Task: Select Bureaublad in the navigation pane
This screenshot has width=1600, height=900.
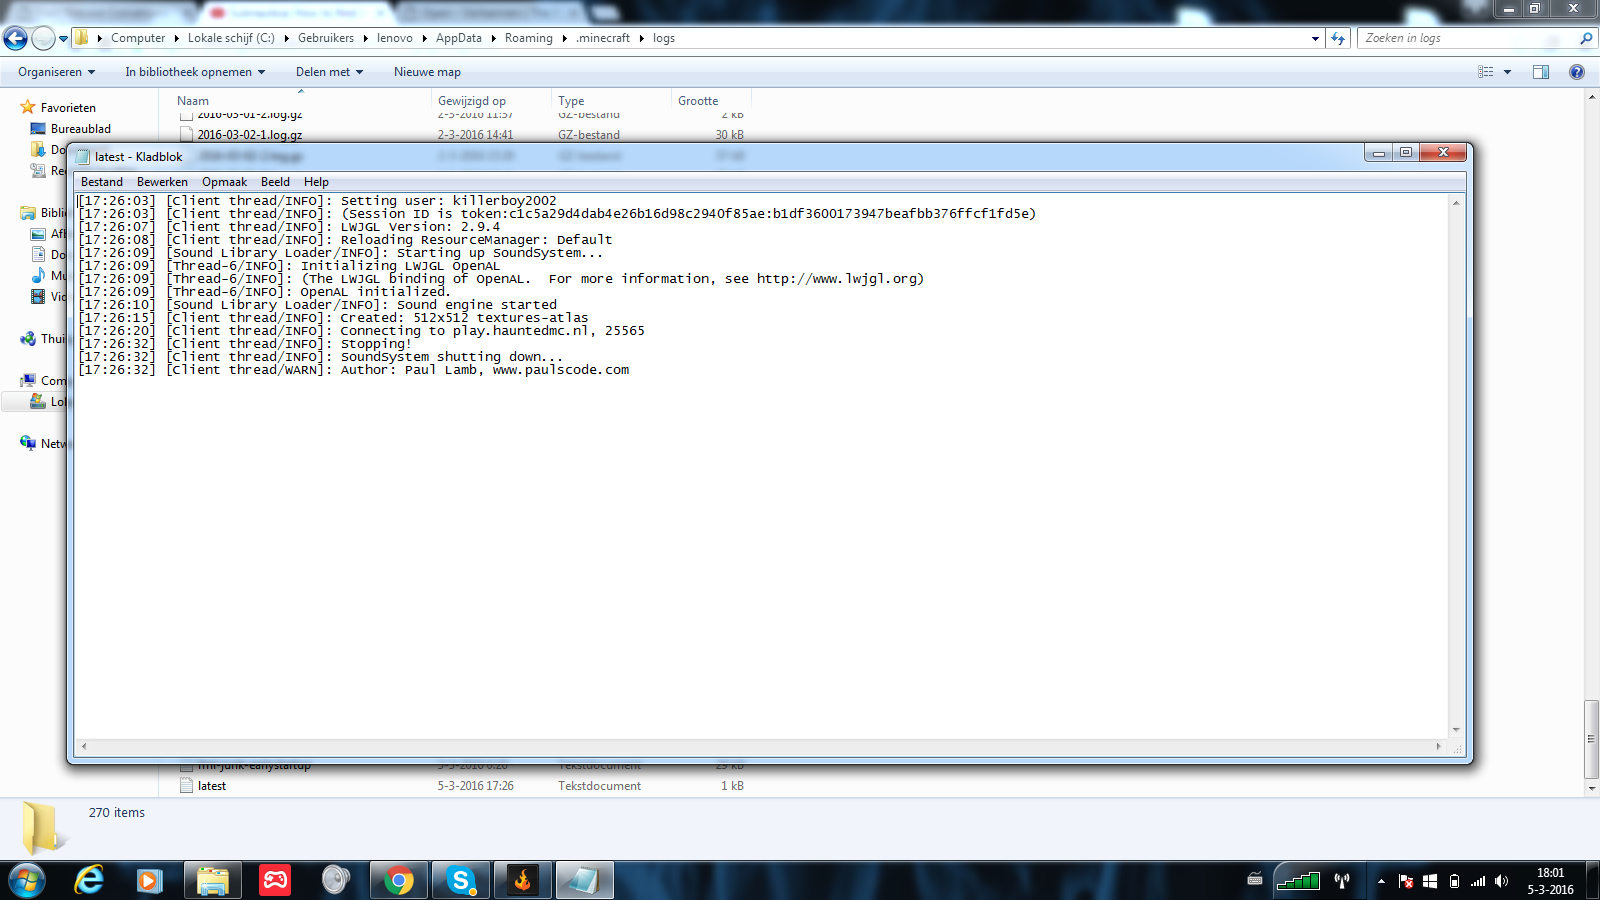Action: (81, 129)
